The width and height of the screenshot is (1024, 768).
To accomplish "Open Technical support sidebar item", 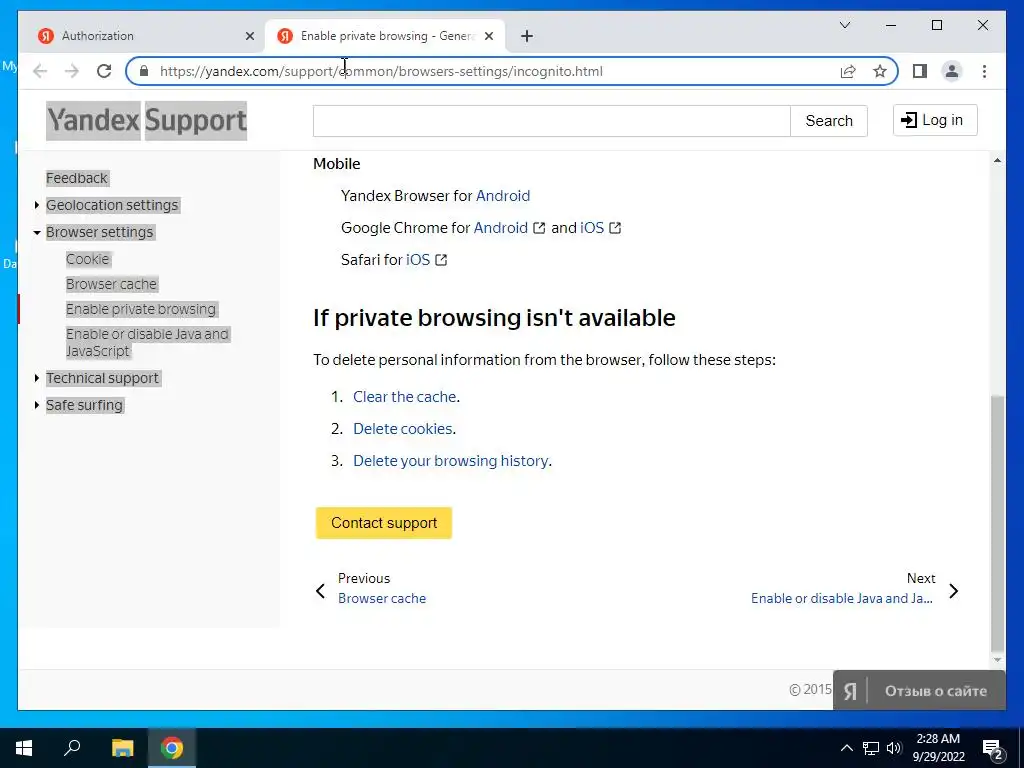I will (x=102, y=378).
